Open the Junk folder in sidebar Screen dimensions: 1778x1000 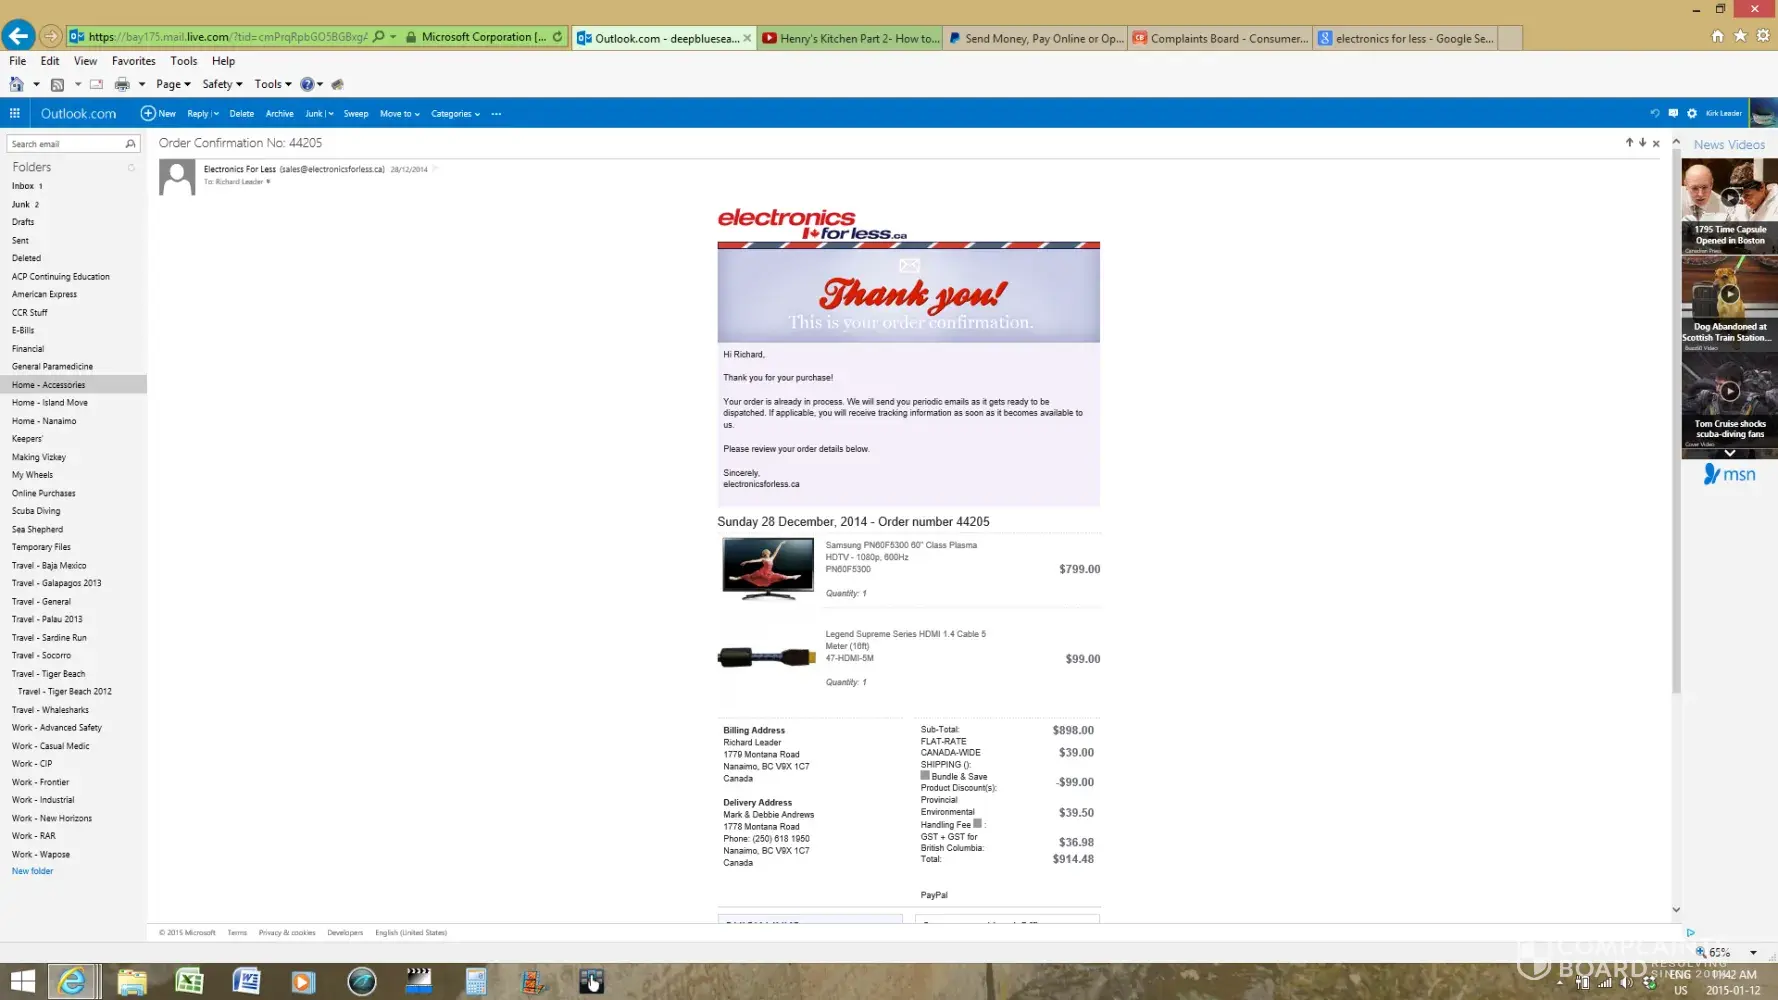(21, 204)
